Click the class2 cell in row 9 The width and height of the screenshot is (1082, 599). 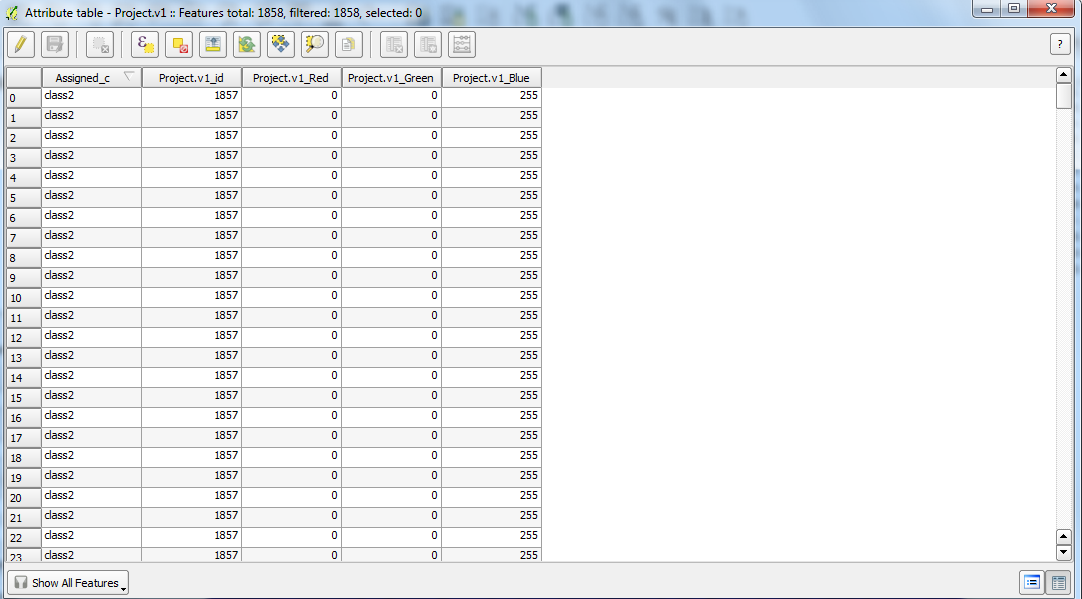(x=92, y=278)
